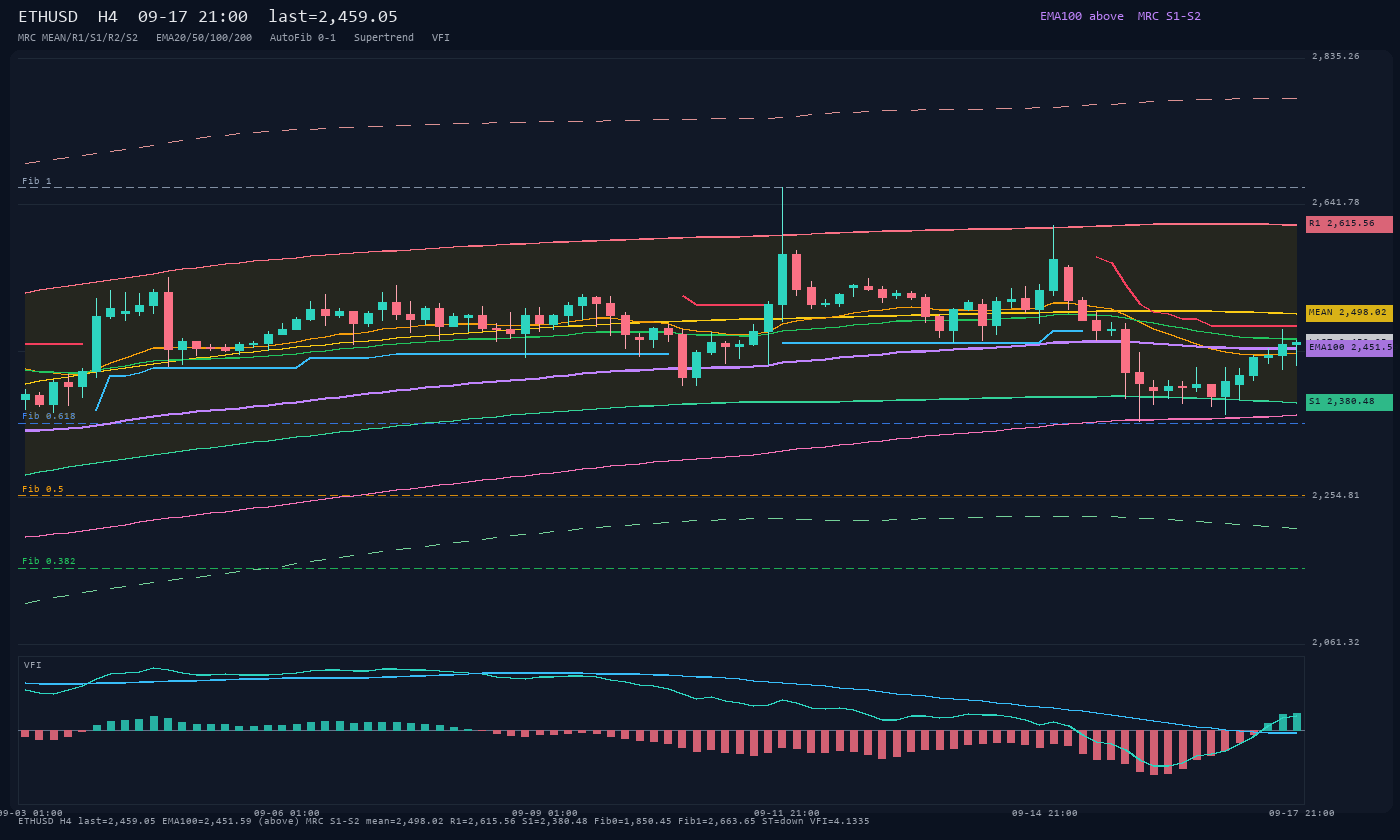Click the tall green candle spiking to Fib 1
The height and width of the screenshot is (840, 1400).
tap(783, 279)
